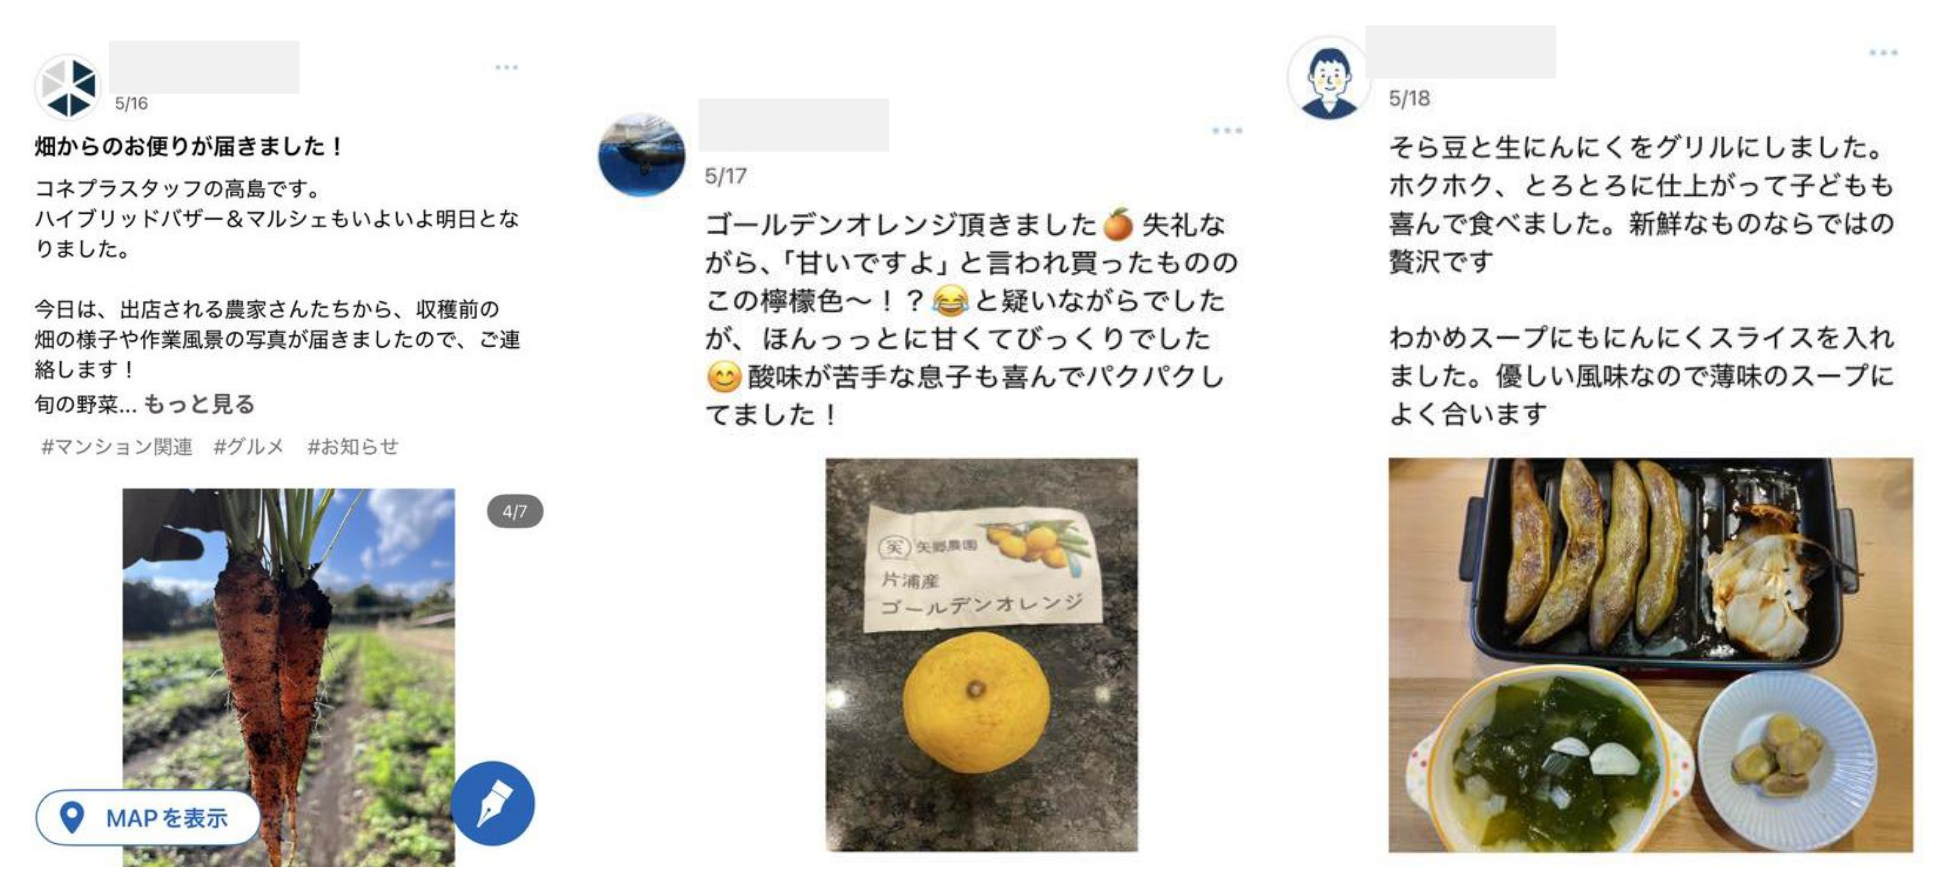
Task: Tap the blue pen compose button
Action: pyautogui.click(x=492, y=803)
